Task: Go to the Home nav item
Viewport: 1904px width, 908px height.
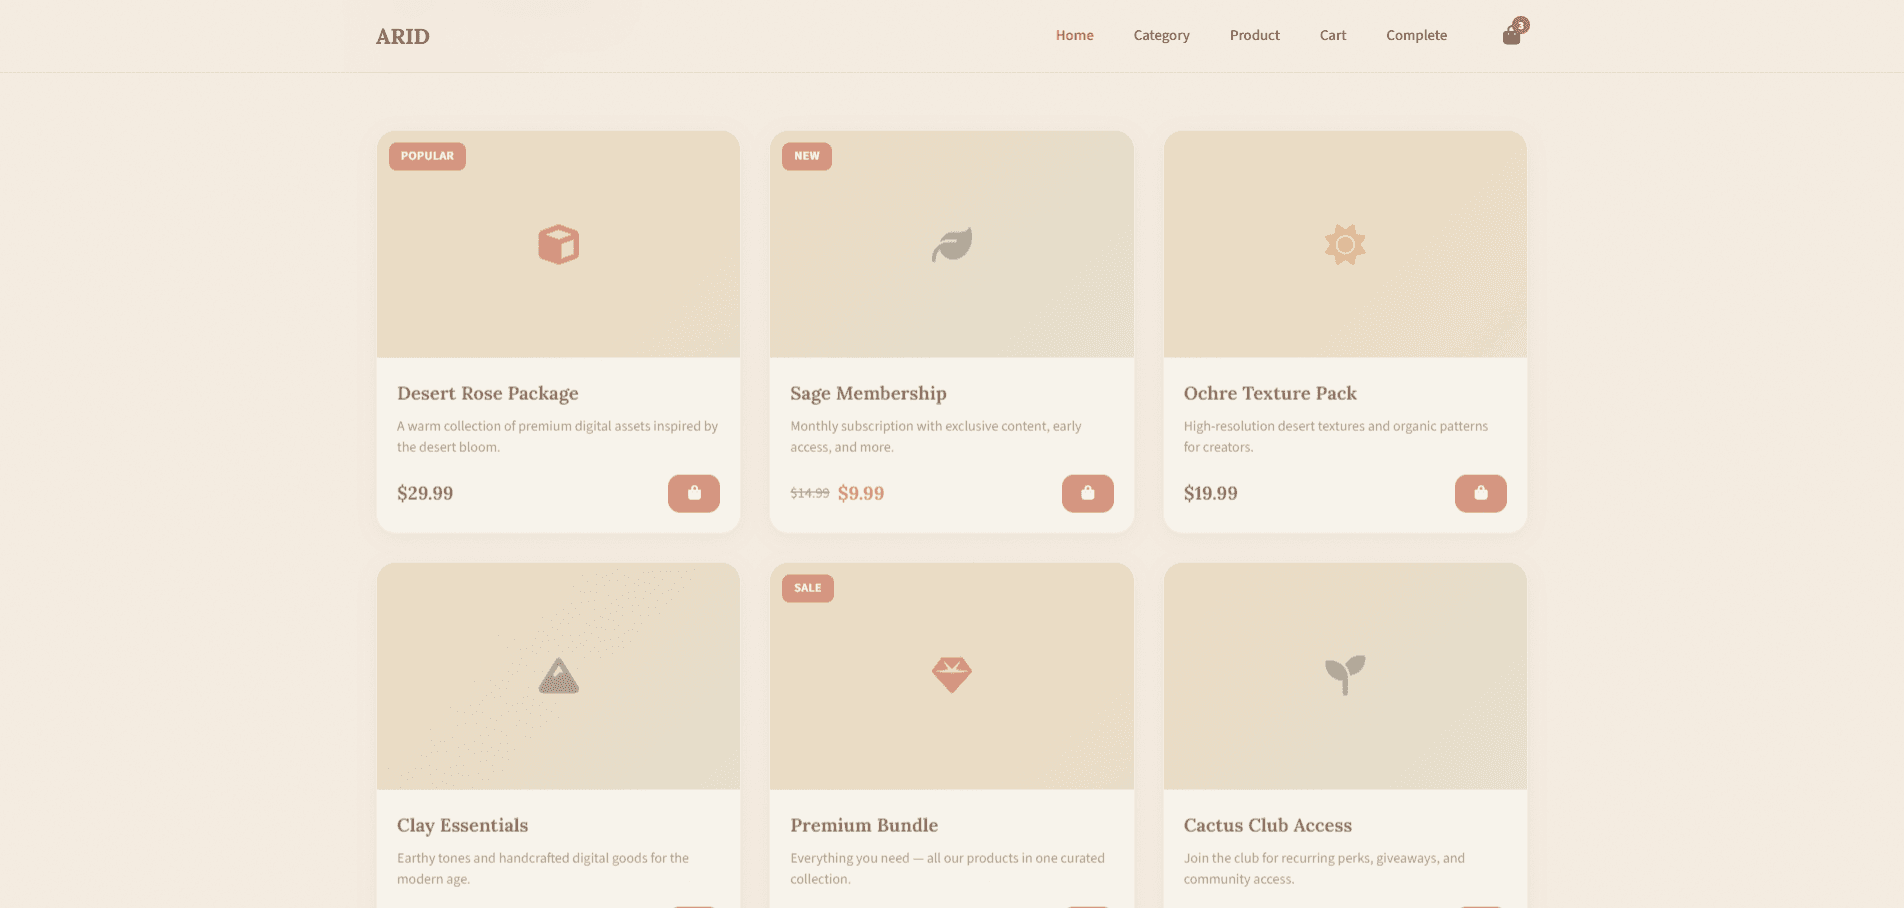Action: (1075, 35)
